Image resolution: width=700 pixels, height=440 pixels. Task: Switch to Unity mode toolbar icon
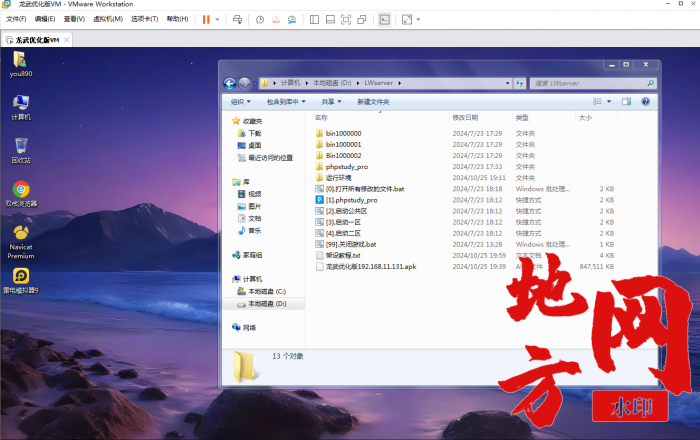(362, 20)
